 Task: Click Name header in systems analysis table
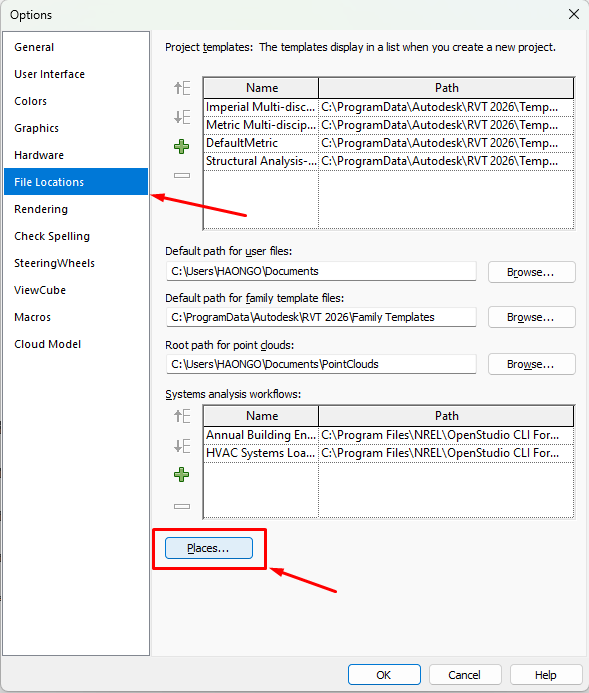261,416
